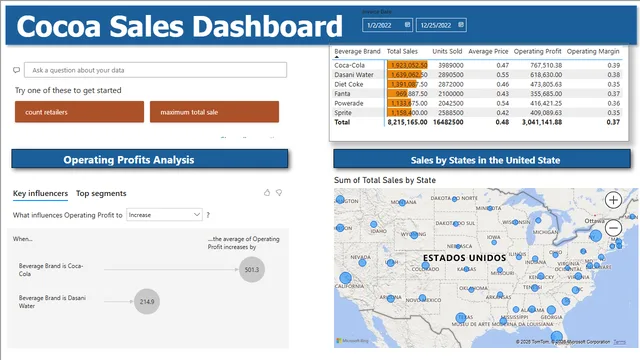Zoom out on the map
The height and width of the screenshot is (360, 640).
(613, 227)
